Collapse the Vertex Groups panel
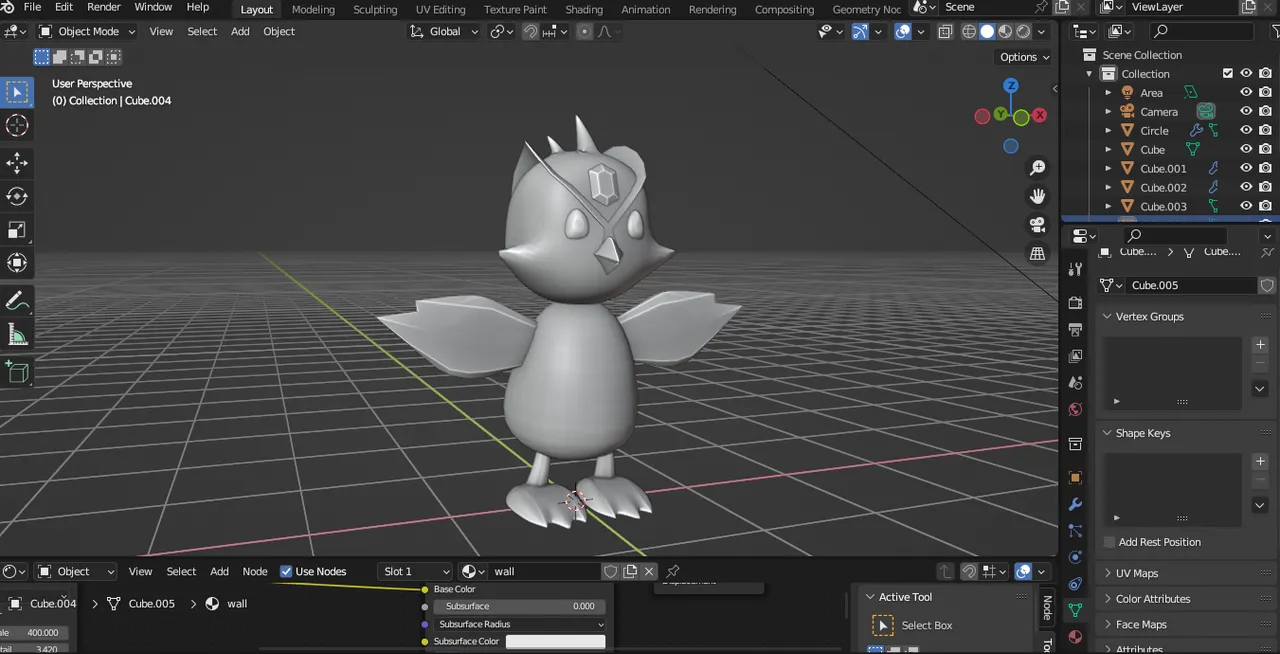Screen dimensions: 1280x654 click(x=1150, y=316)
